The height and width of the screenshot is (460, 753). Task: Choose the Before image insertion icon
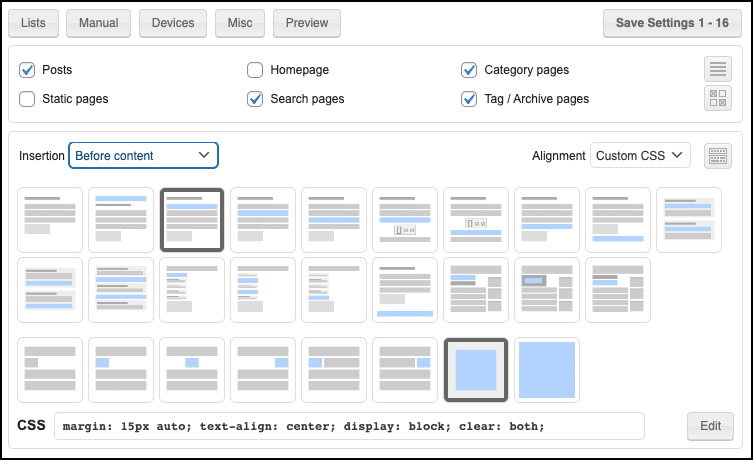[405, 220]
